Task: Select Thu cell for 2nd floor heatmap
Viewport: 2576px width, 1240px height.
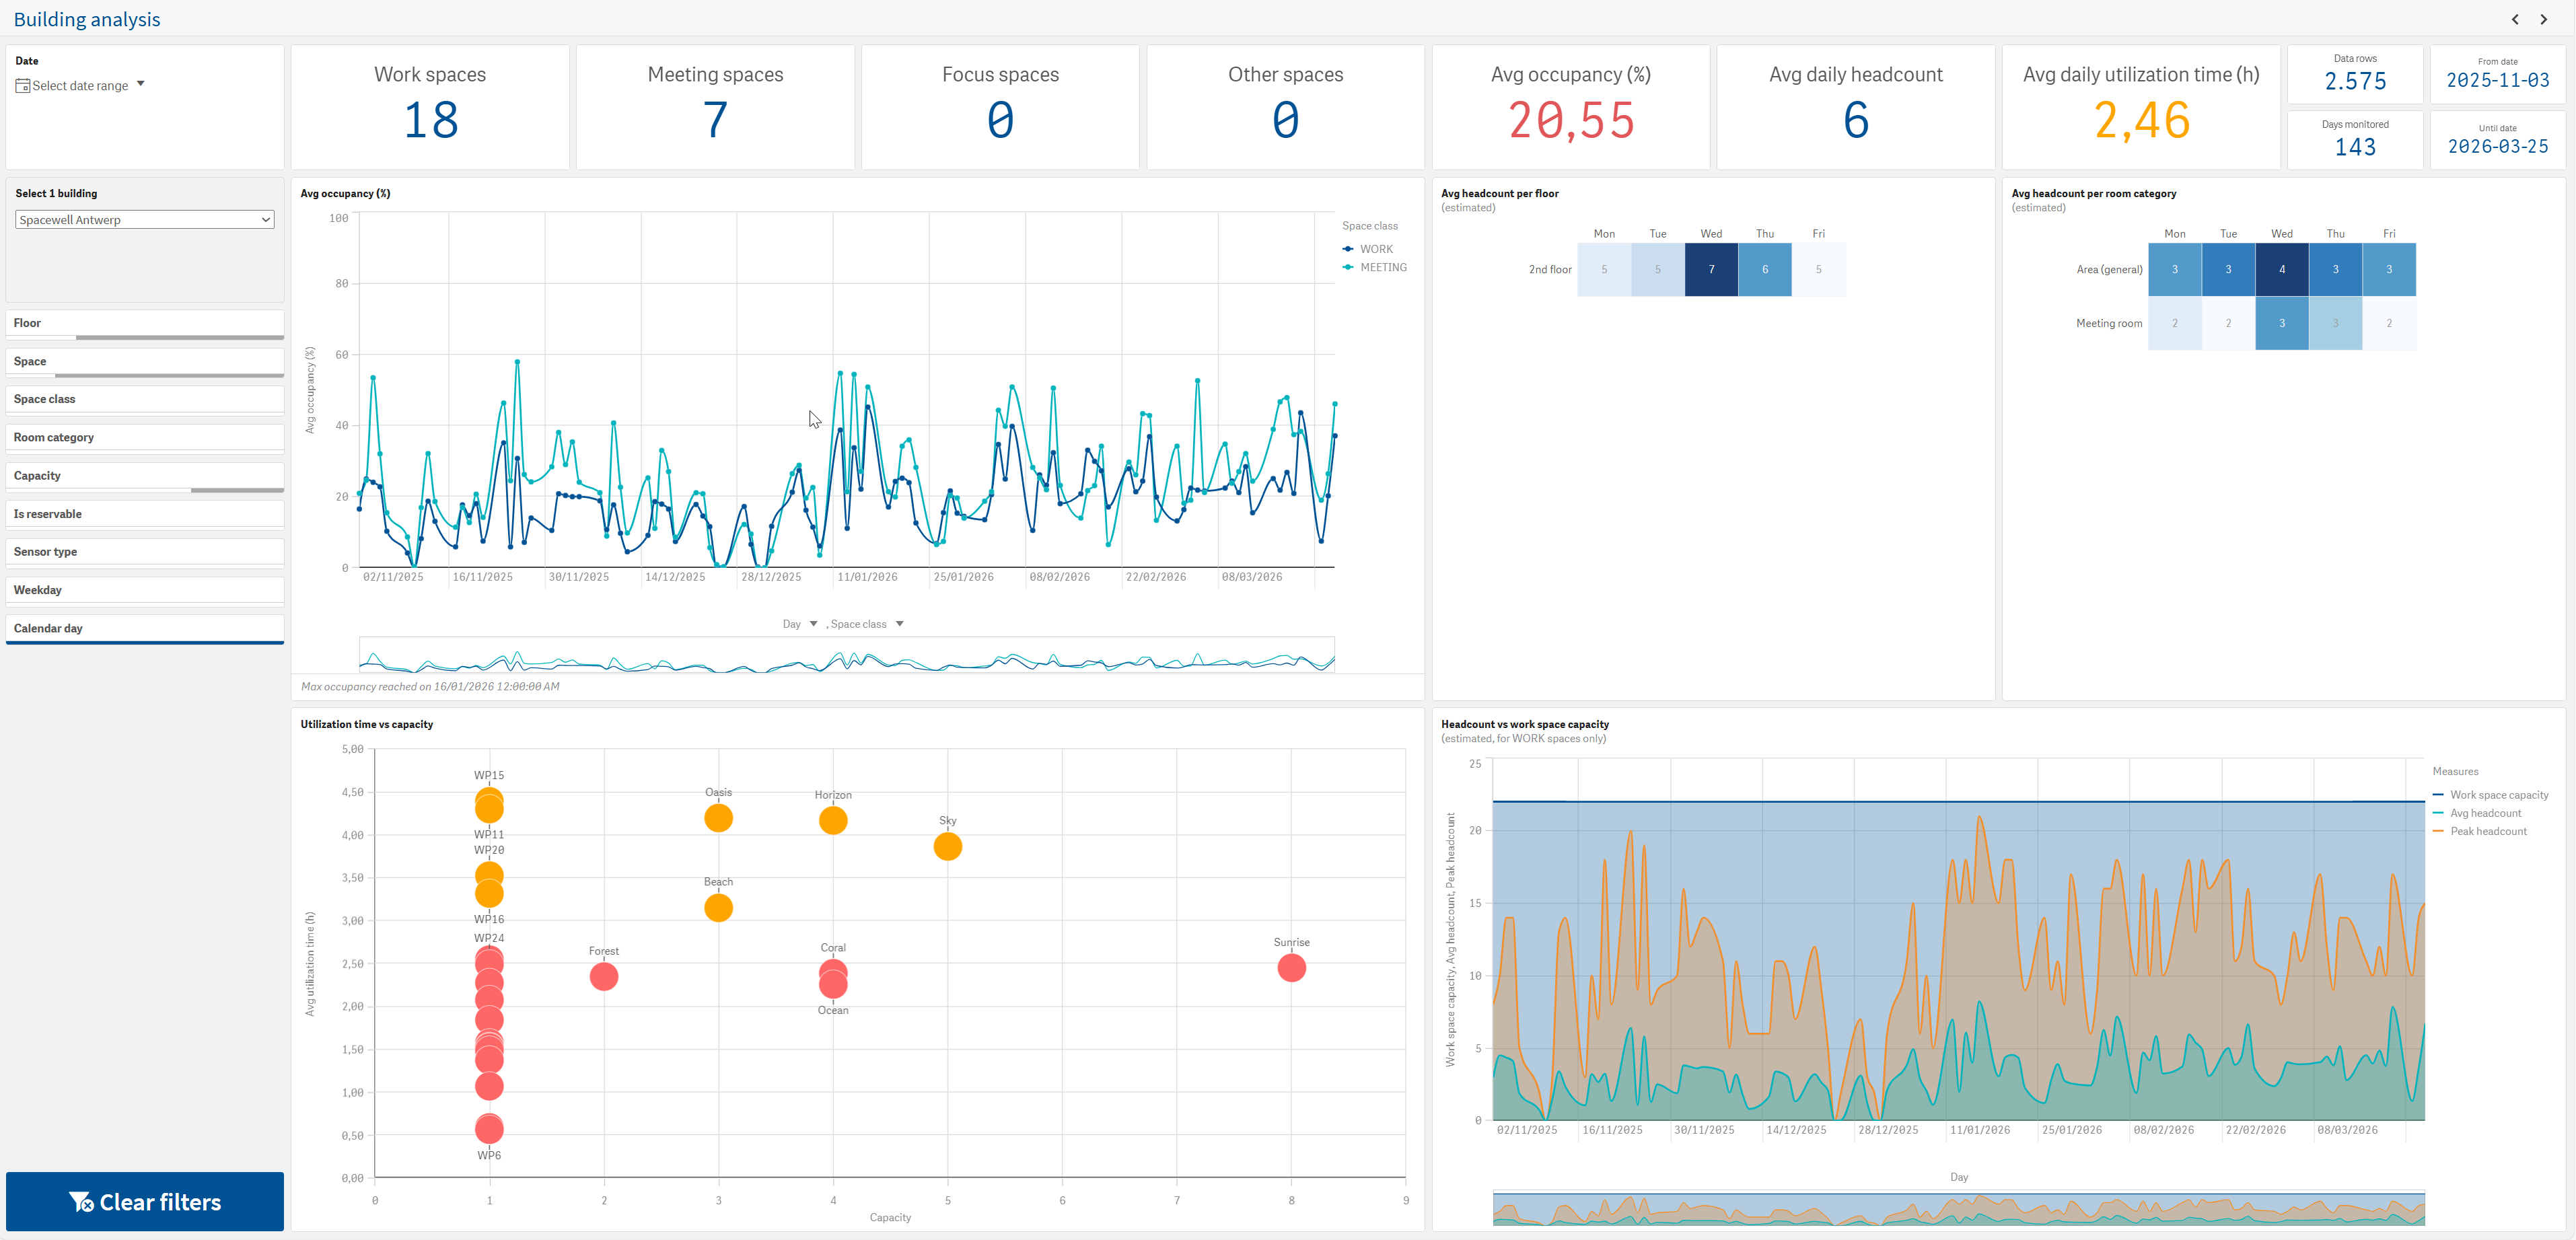Action: 1765,270
